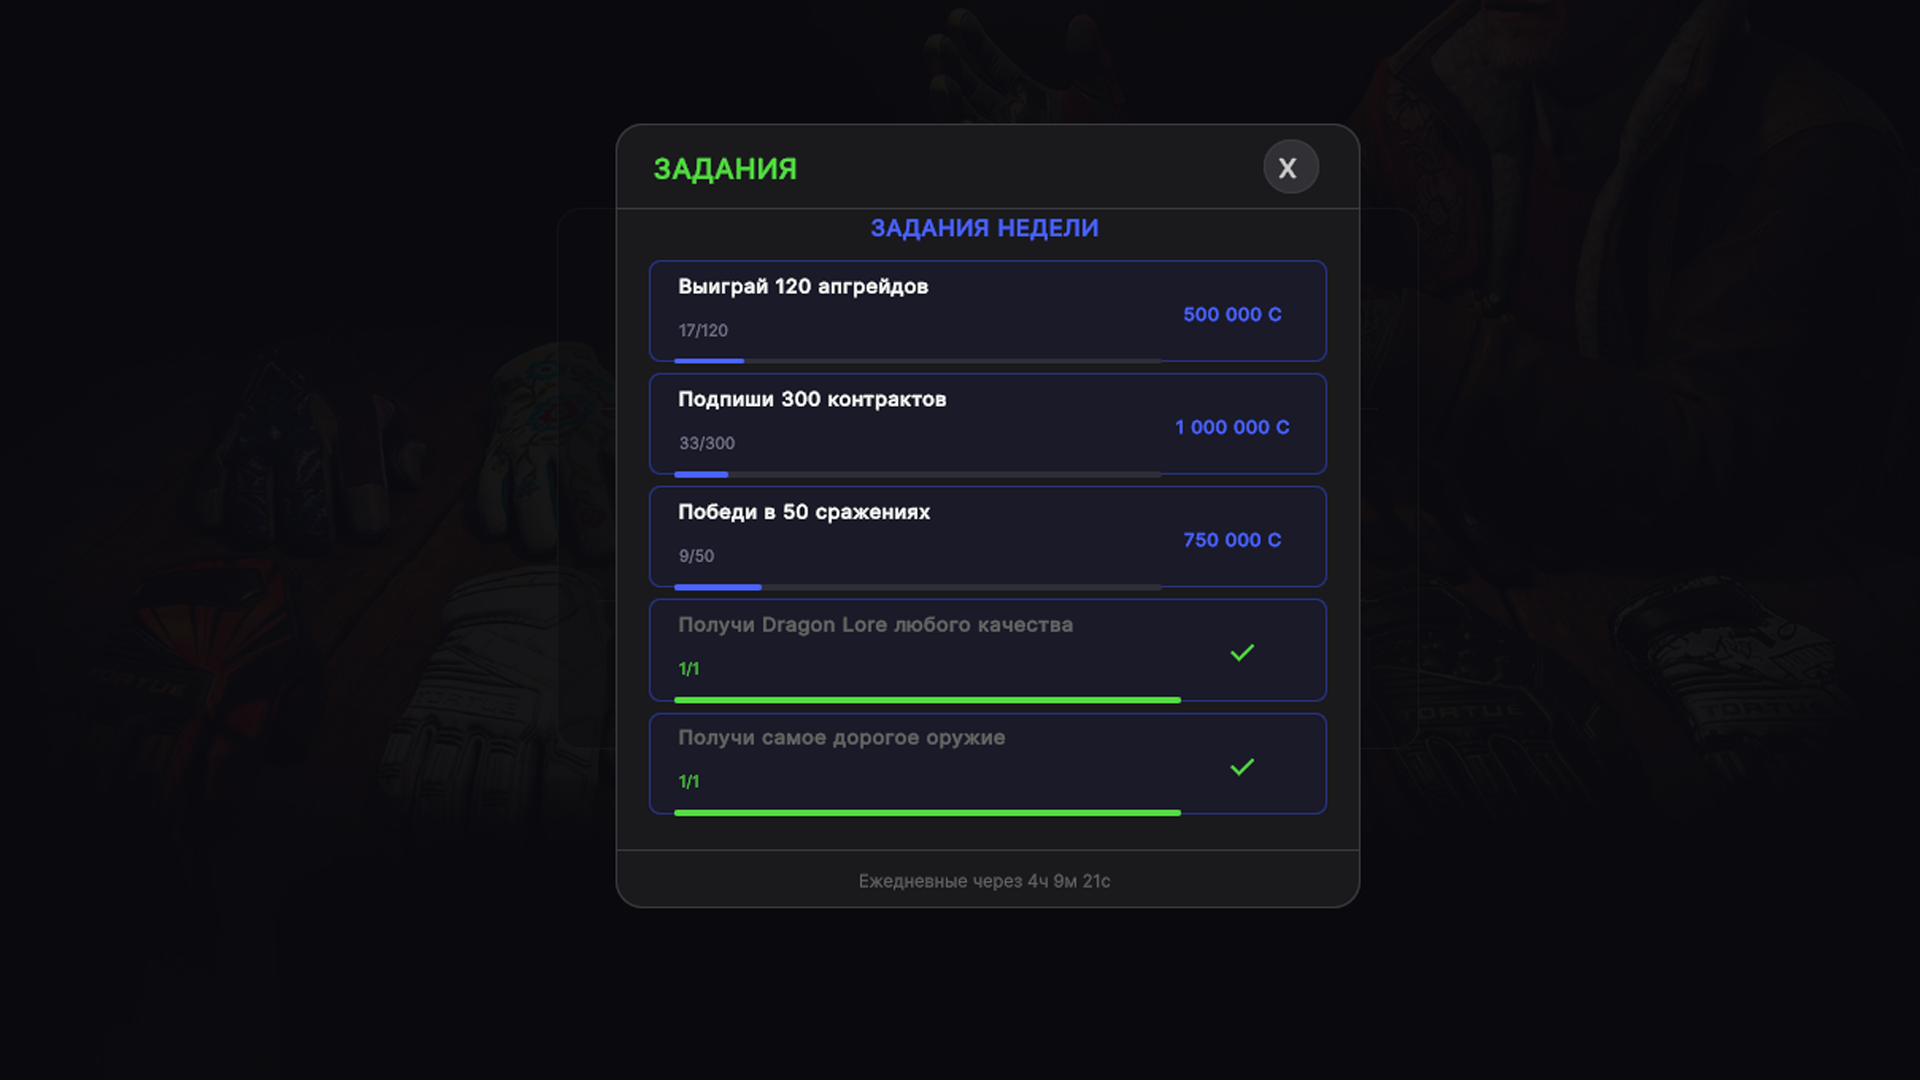Toggle completion on Победи в 50 сражениях quest
The width and height of the screenshot is (1920, 1080).
tap(987, 537)
